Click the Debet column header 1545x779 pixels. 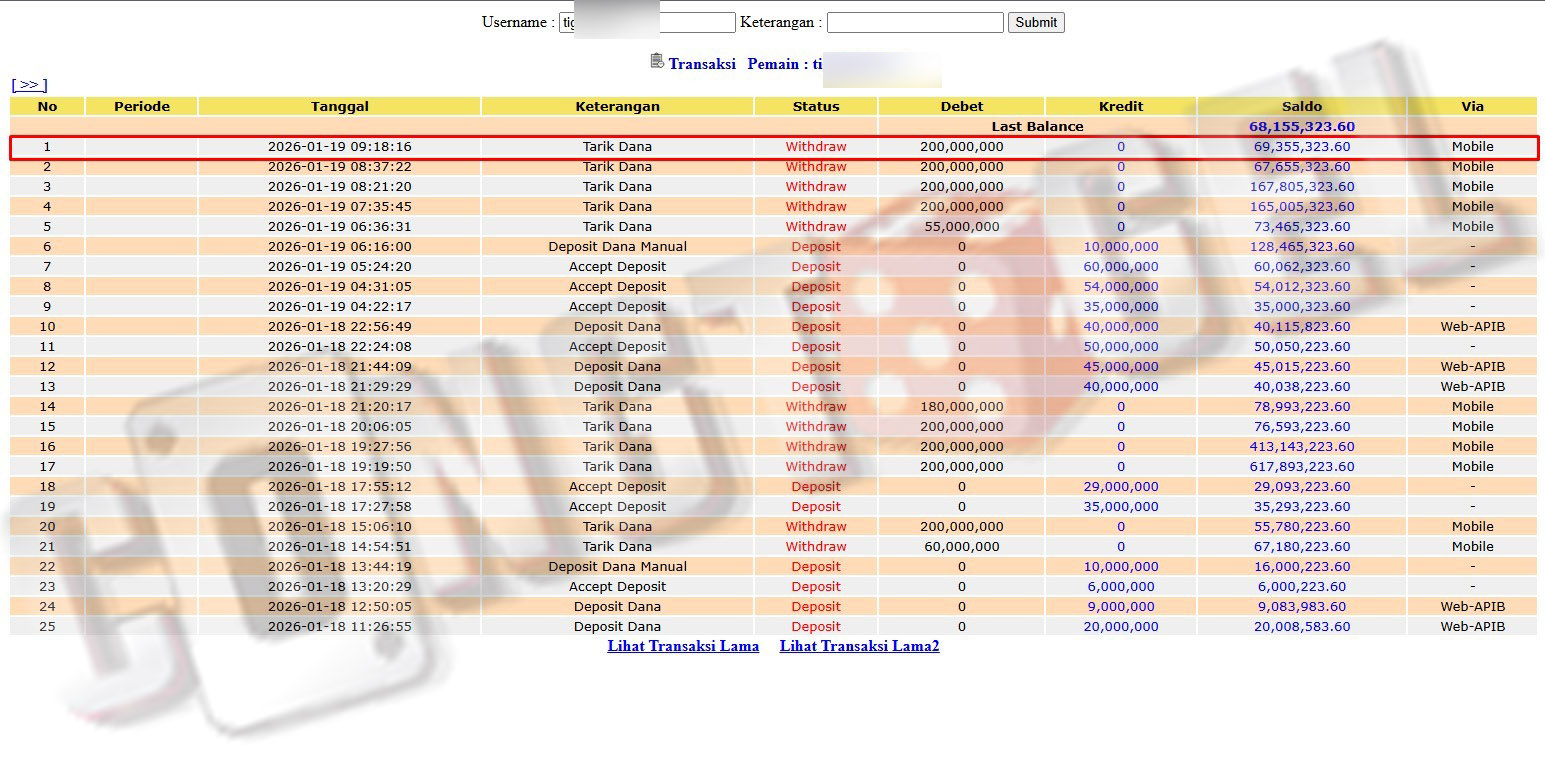961,106
